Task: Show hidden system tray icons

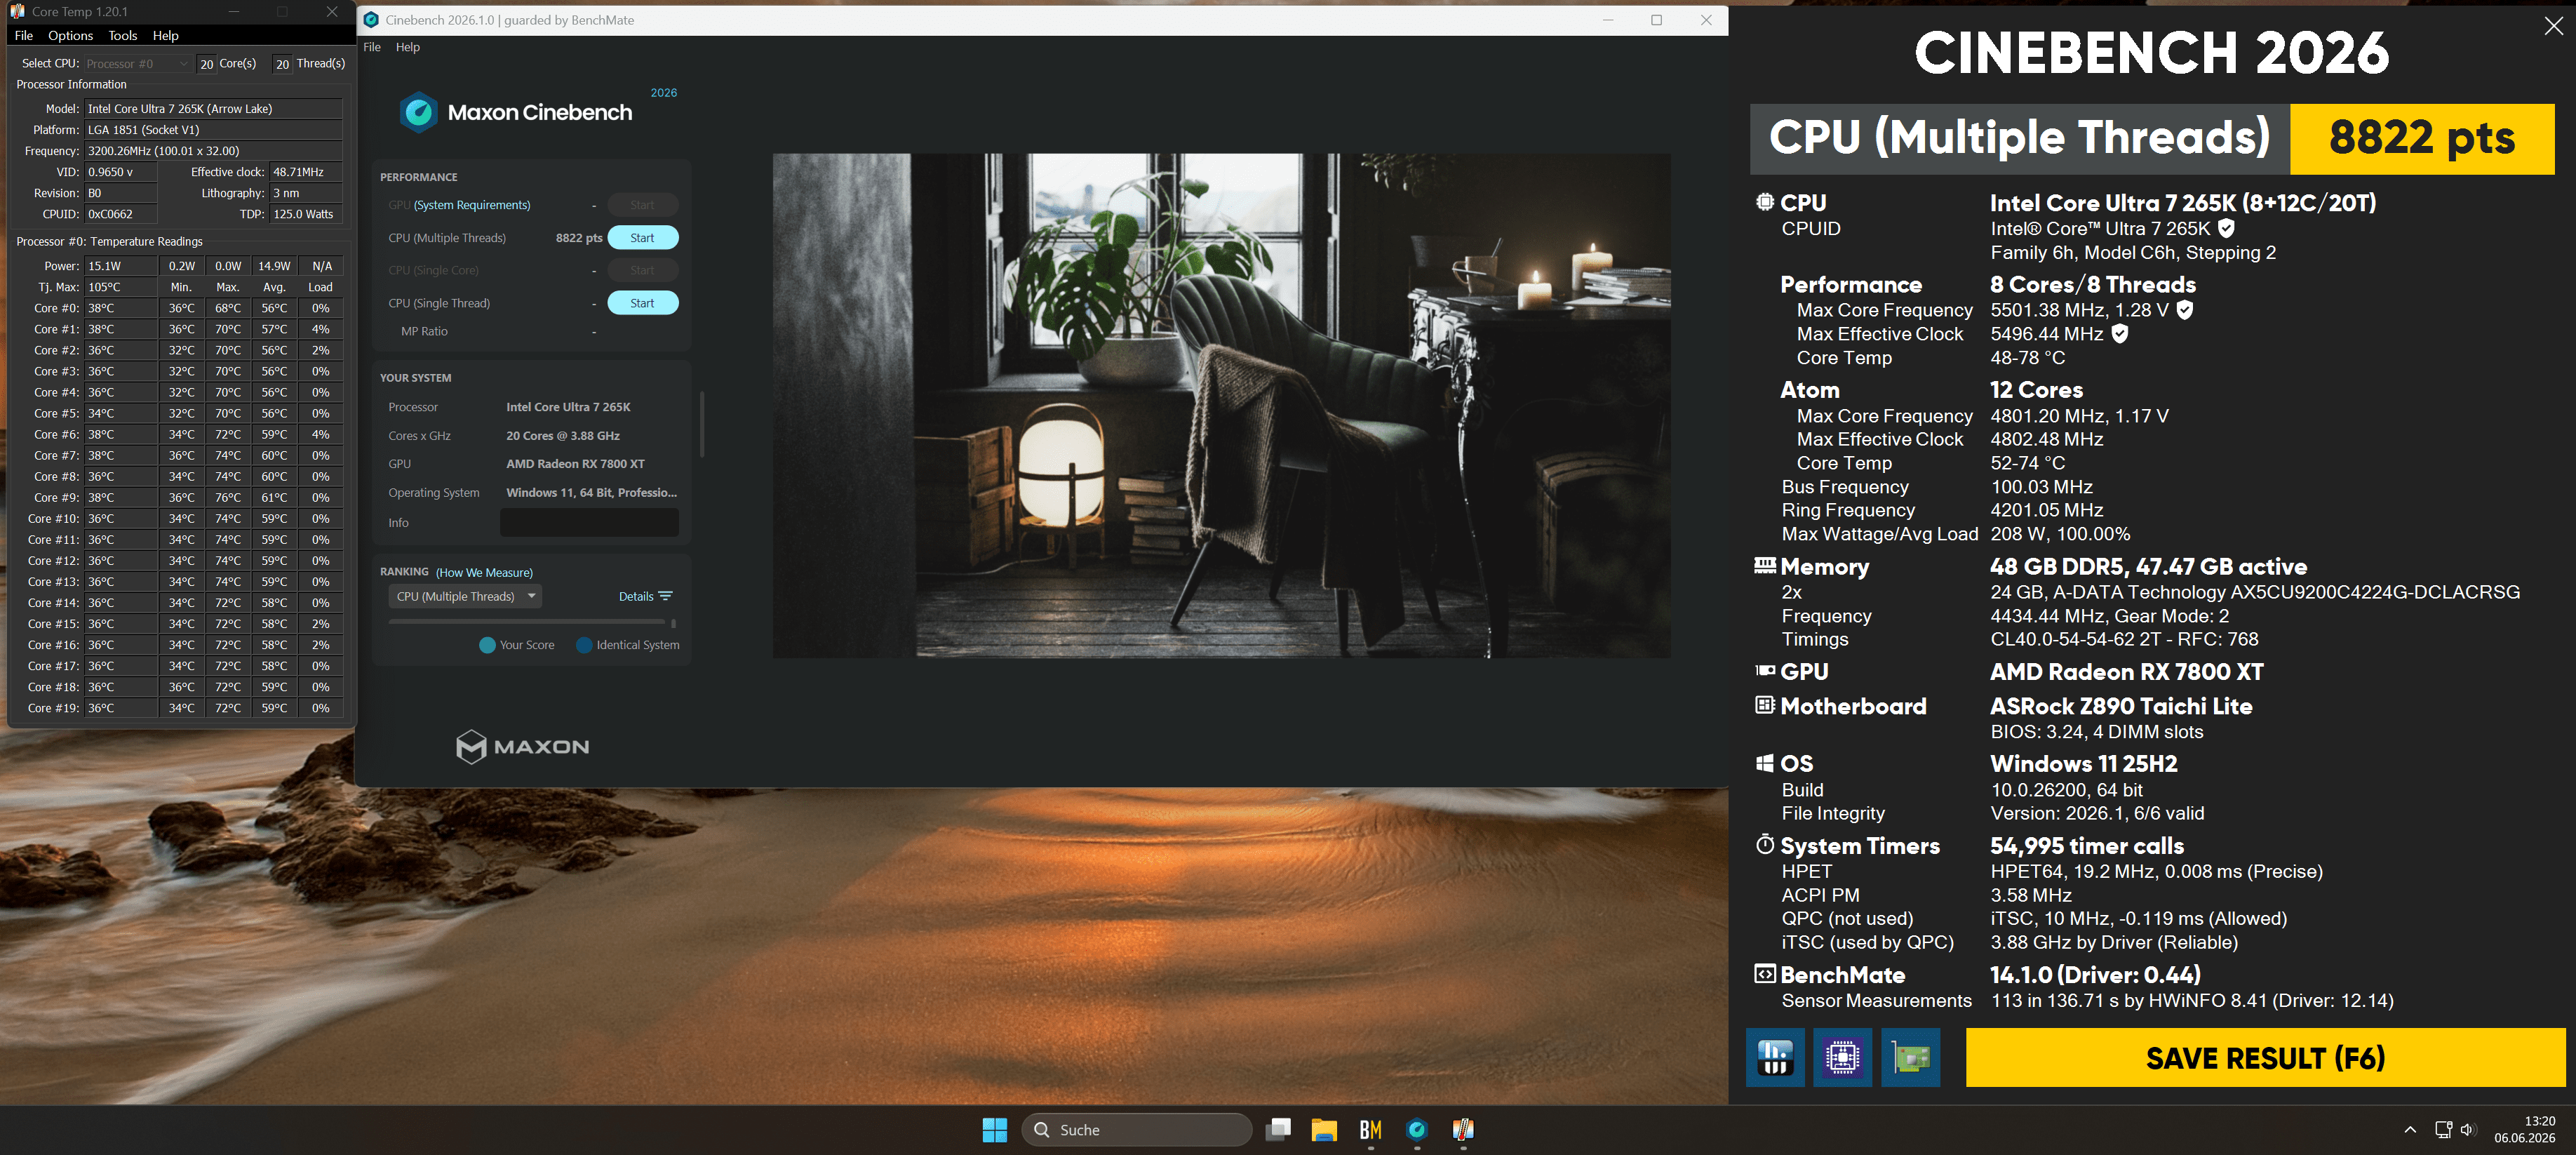Action: click(x=2410, y=1130)
